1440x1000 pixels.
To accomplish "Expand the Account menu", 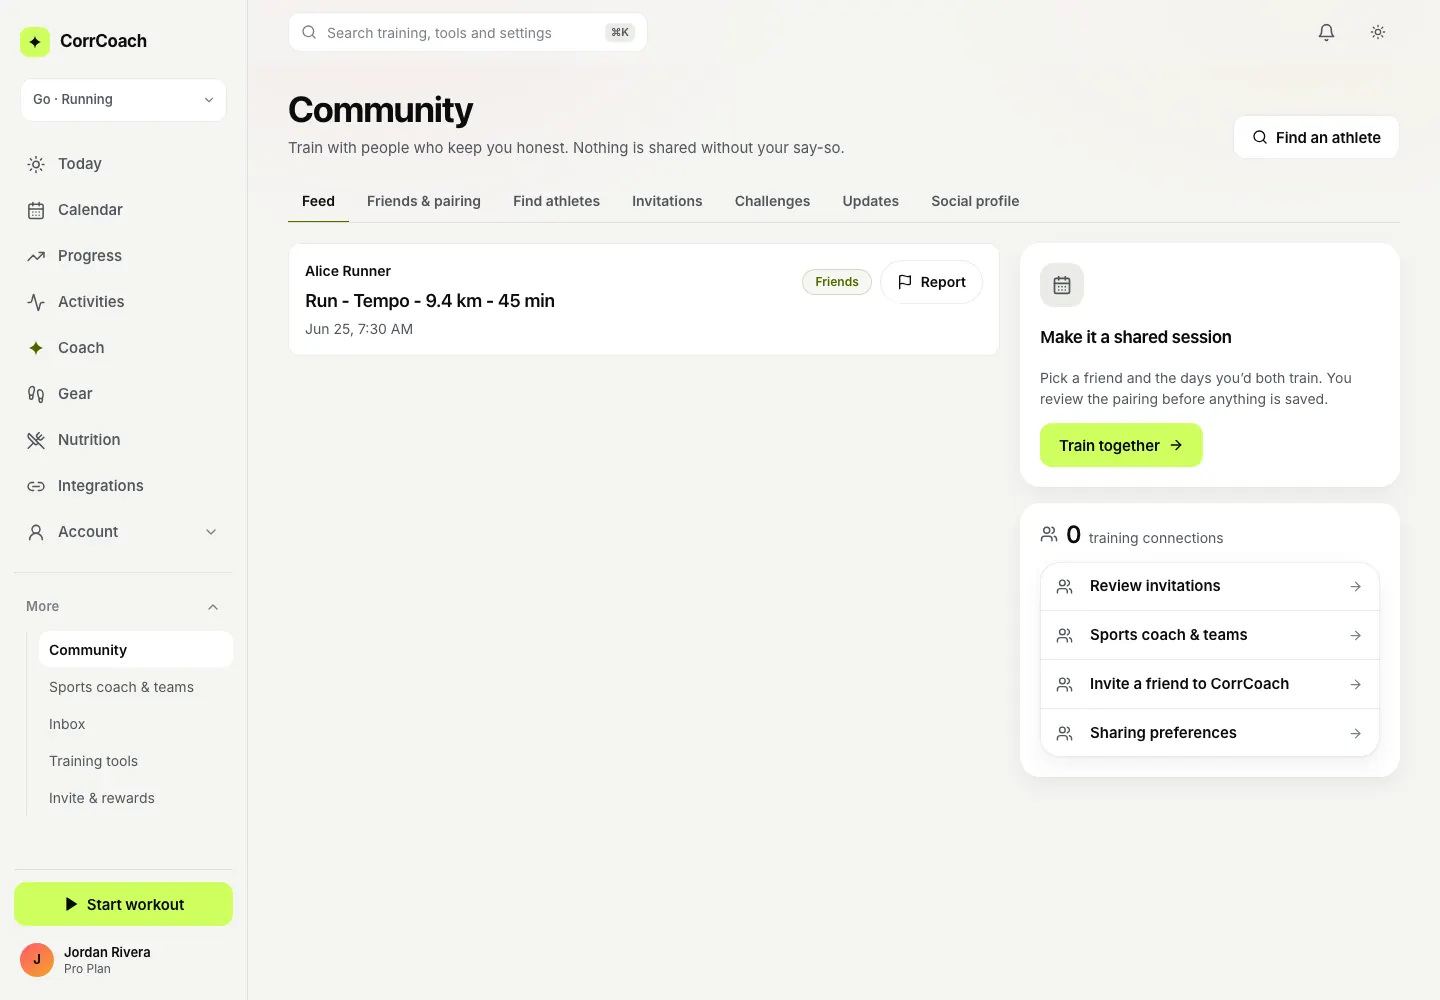I will point(123,532).
